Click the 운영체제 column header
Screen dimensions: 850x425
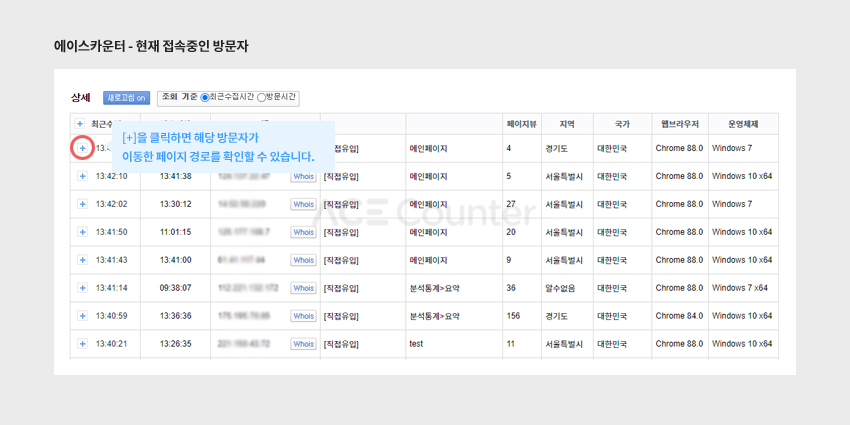[743, 124]
